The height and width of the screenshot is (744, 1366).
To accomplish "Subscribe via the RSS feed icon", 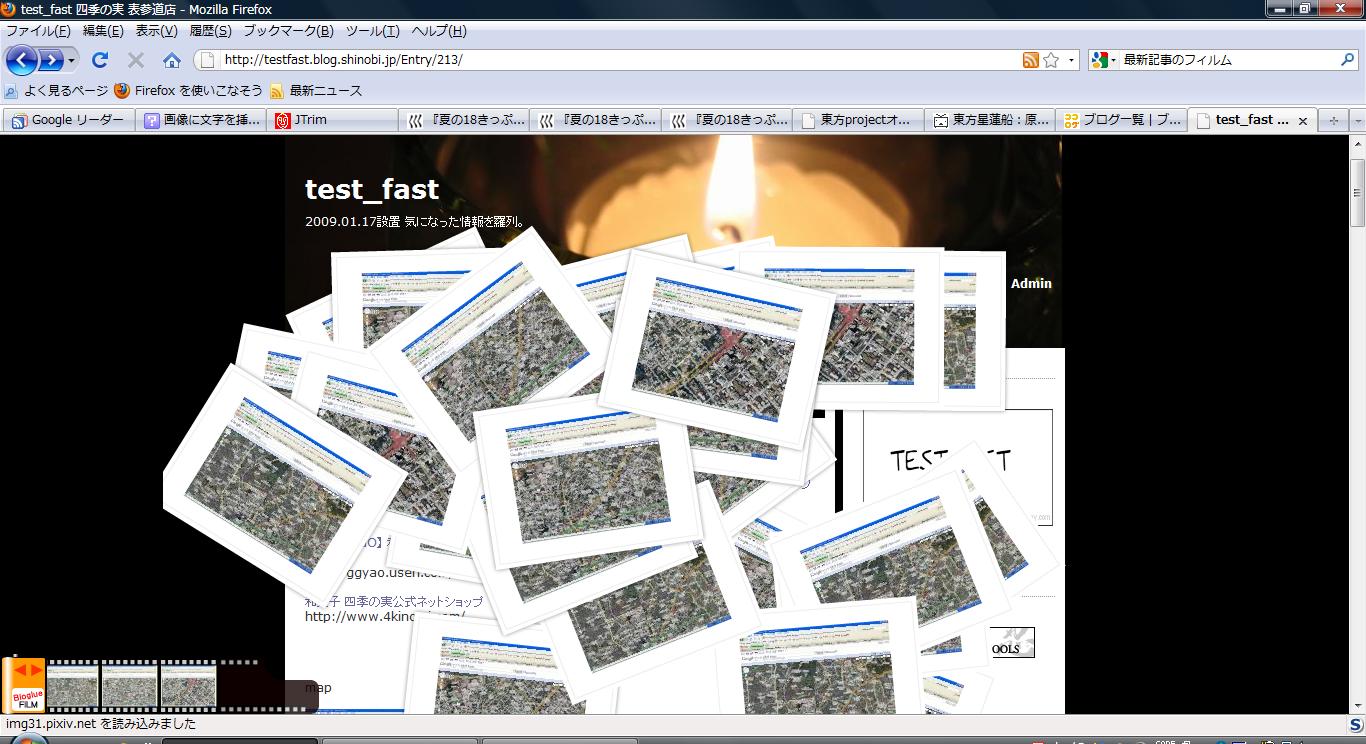I will pyautogui.click(x=1031, y=60).
